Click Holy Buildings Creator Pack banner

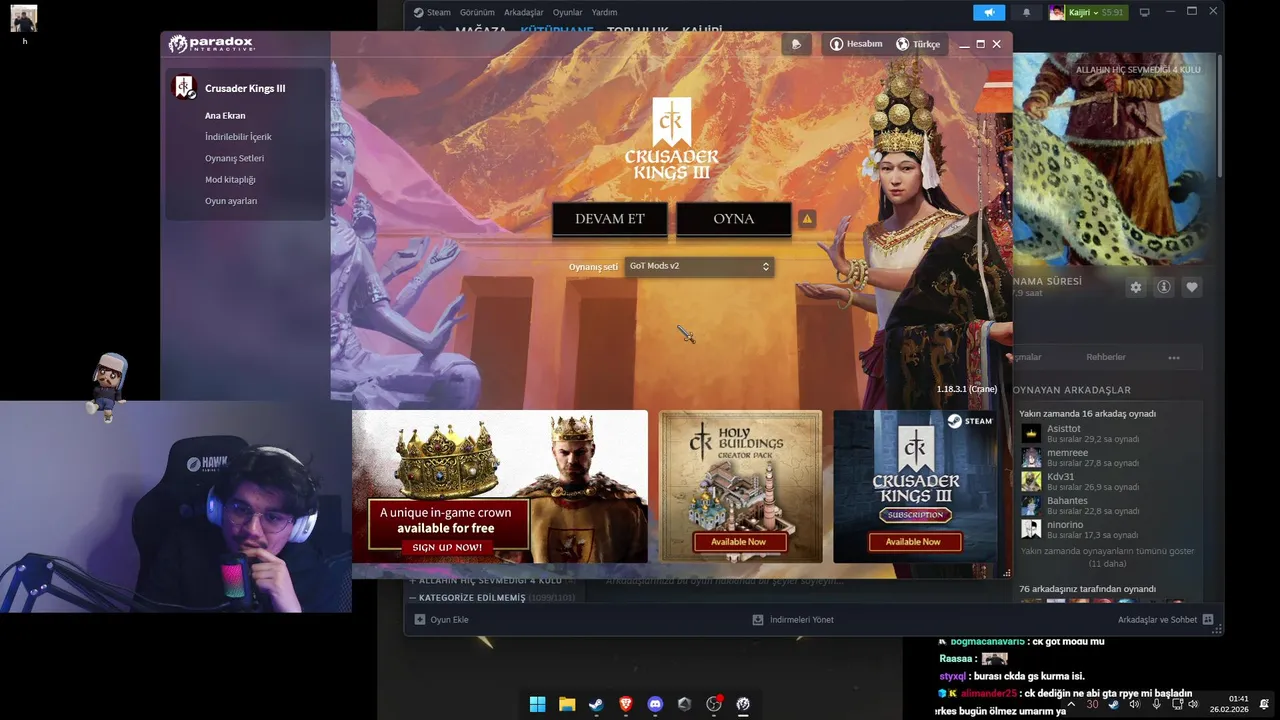click(x=740, y=486)
